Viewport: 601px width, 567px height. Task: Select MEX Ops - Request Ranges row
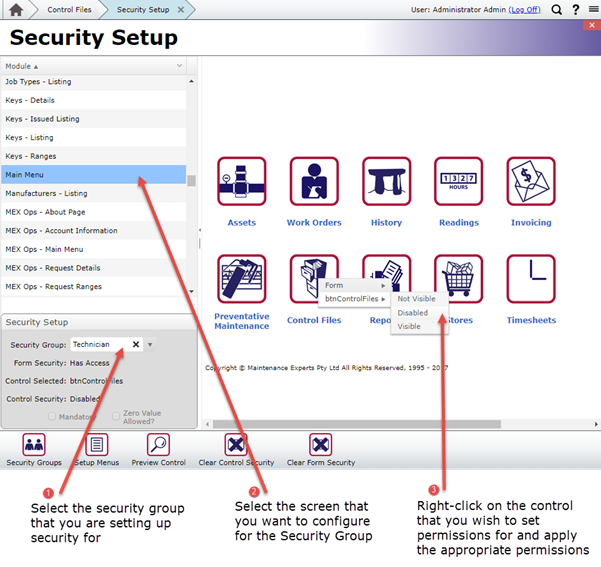[94, 286]
